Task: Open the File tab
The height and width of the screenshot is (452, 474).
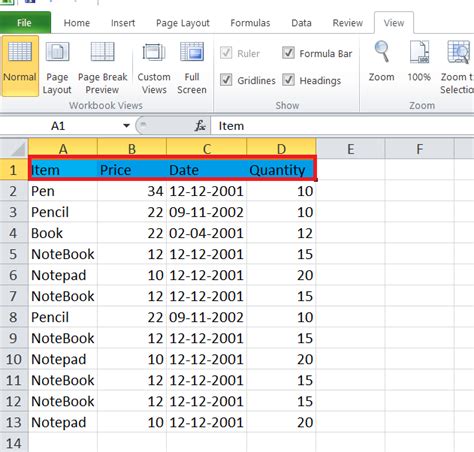Action: click(25, 22)
